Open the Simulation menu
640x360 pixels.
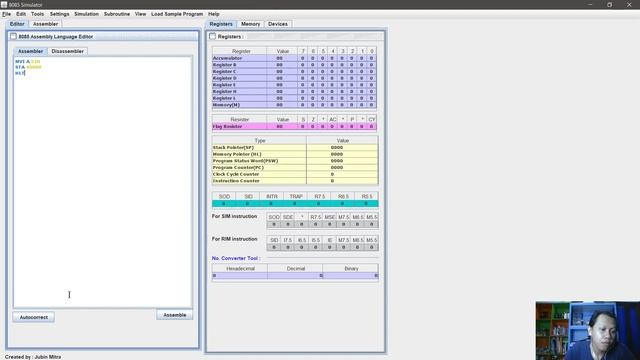86,14
